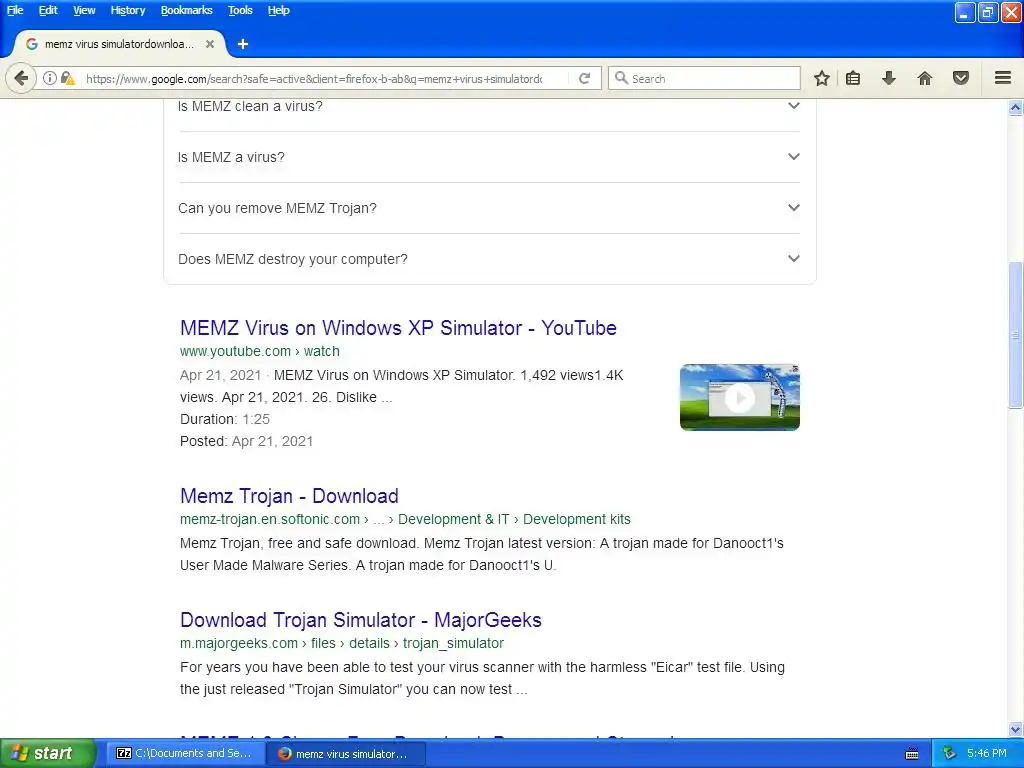Click the keyboard icon in the taskbar
This screenshot has width=1024, height=768.
[x=912, y=754]
